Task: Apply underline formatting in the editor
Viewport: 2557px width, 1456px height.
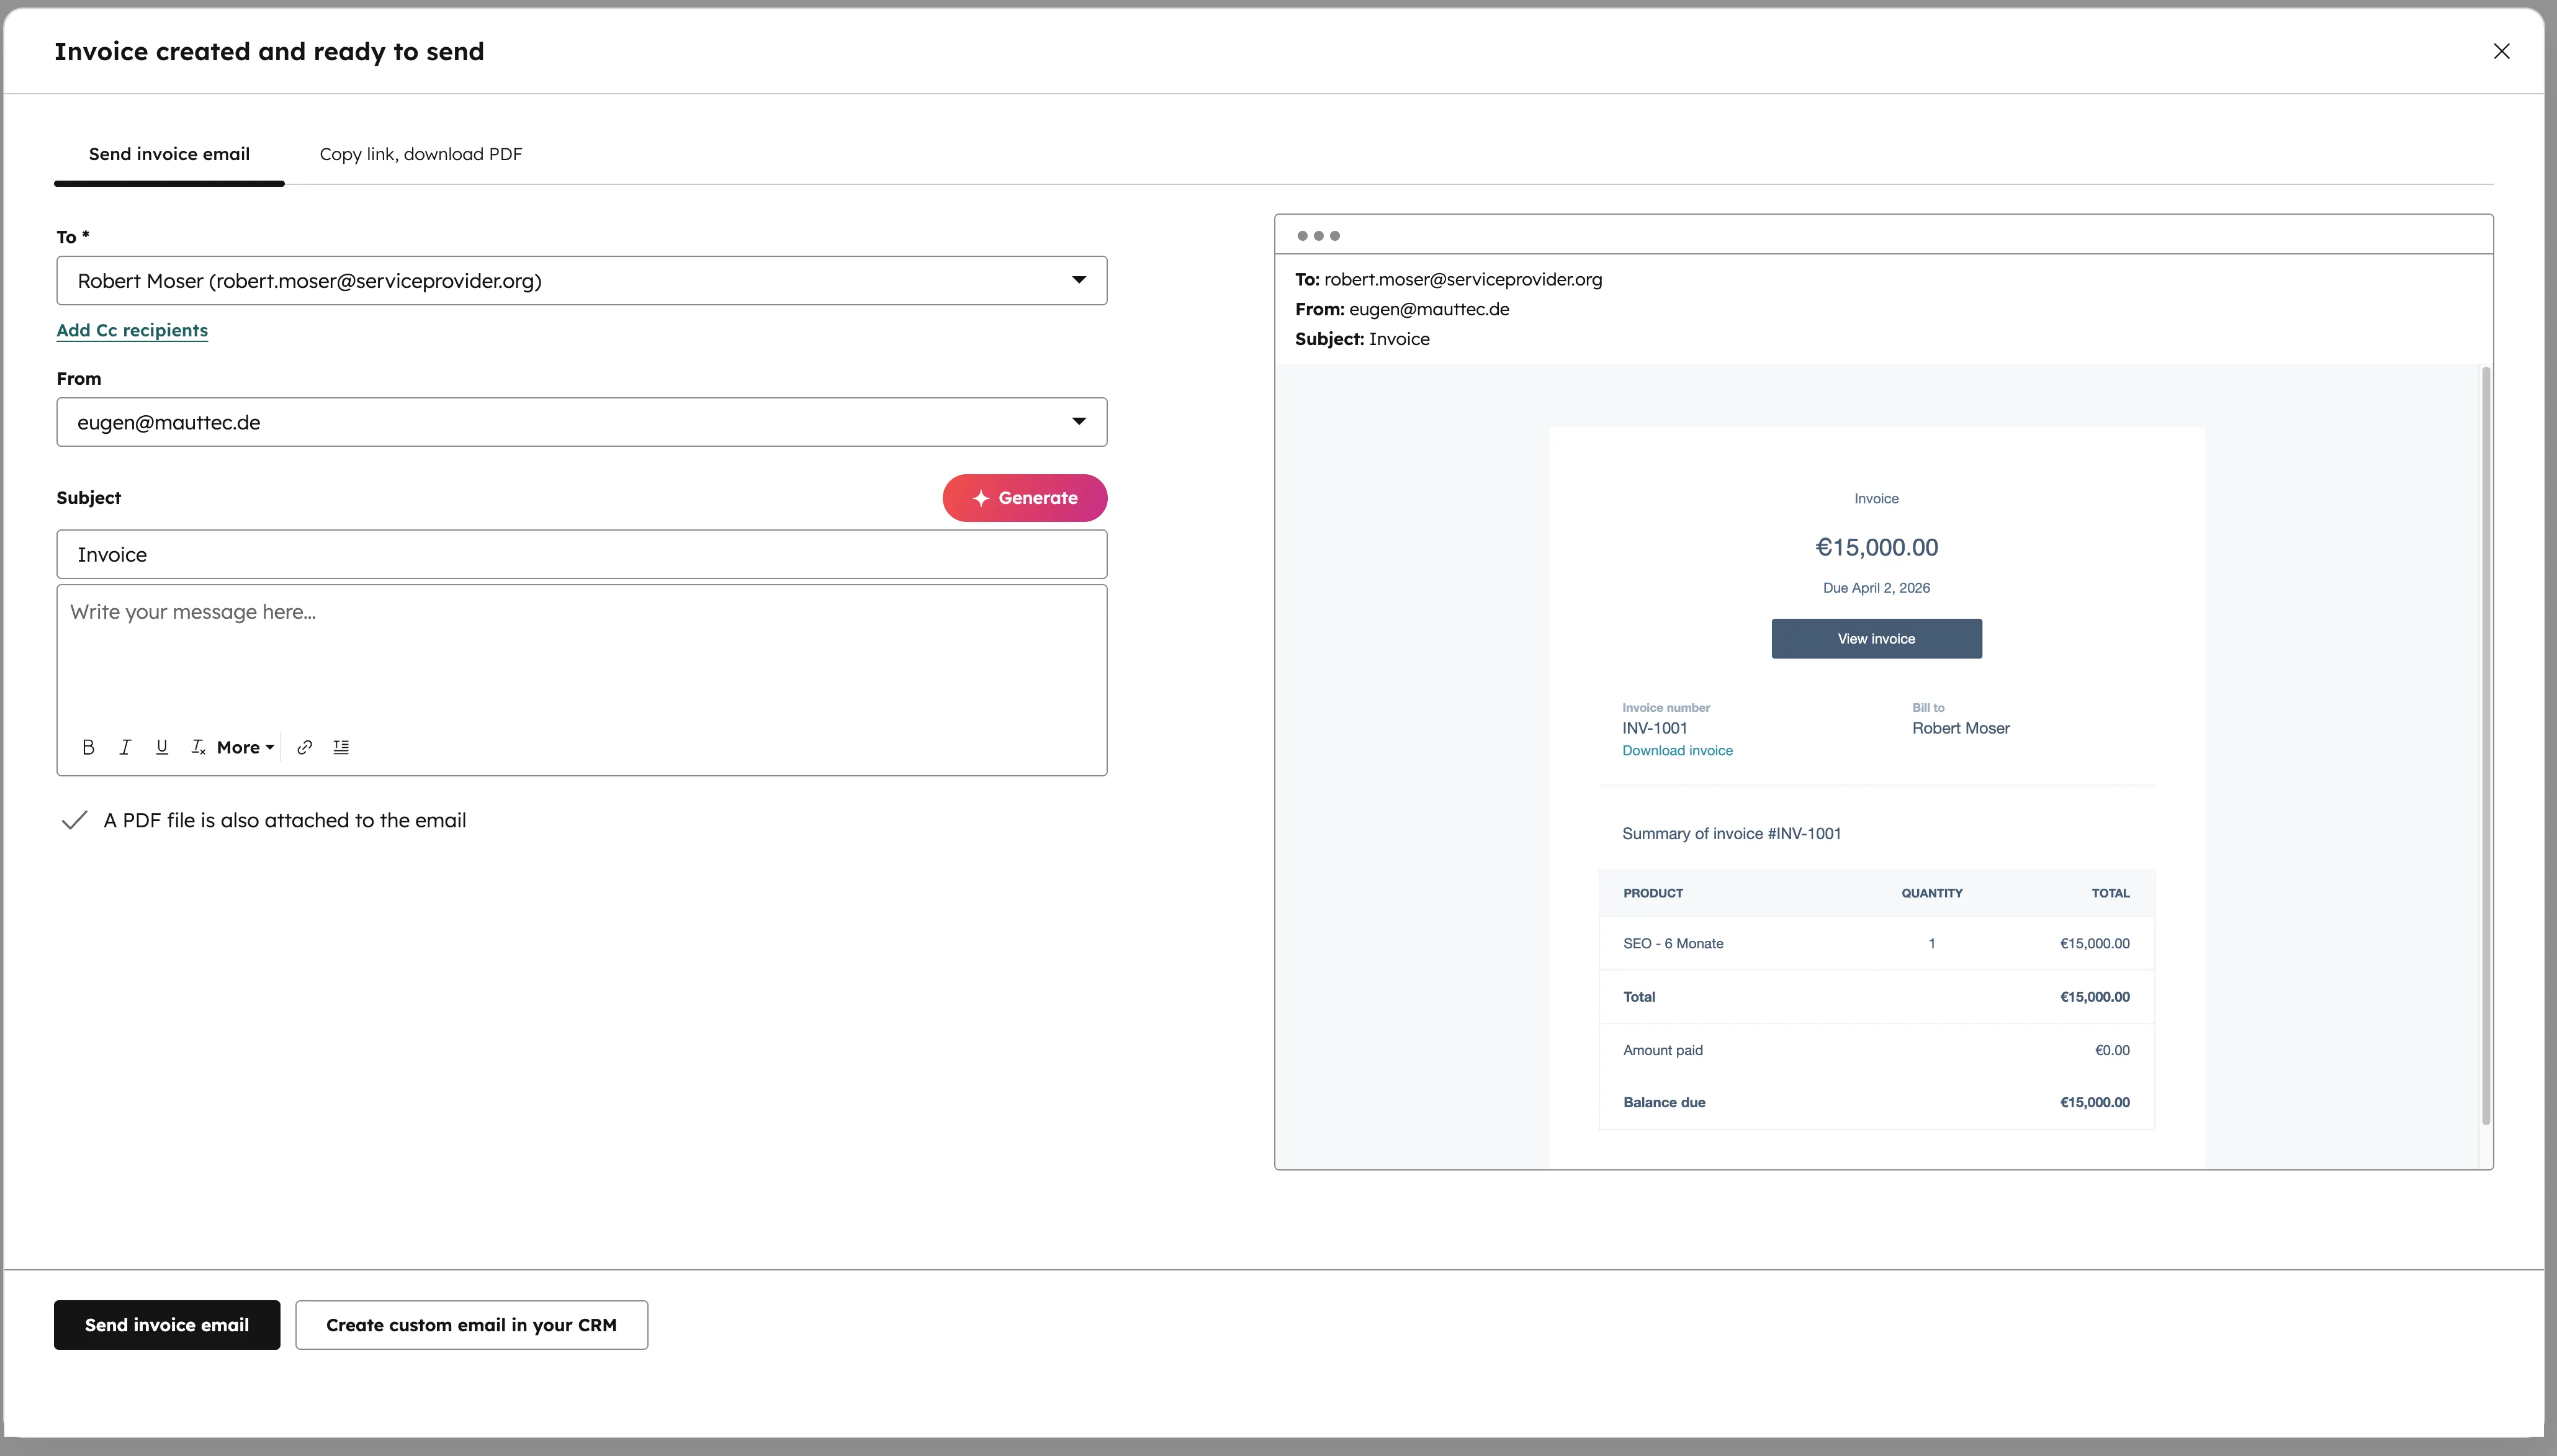Action: tap(161, 746)
